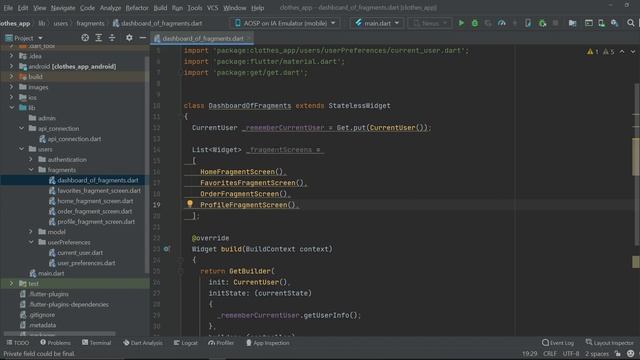Open the 2 spaces indent selector
Image resolution: width=640 pixels, height=360 pixels.
597,353
